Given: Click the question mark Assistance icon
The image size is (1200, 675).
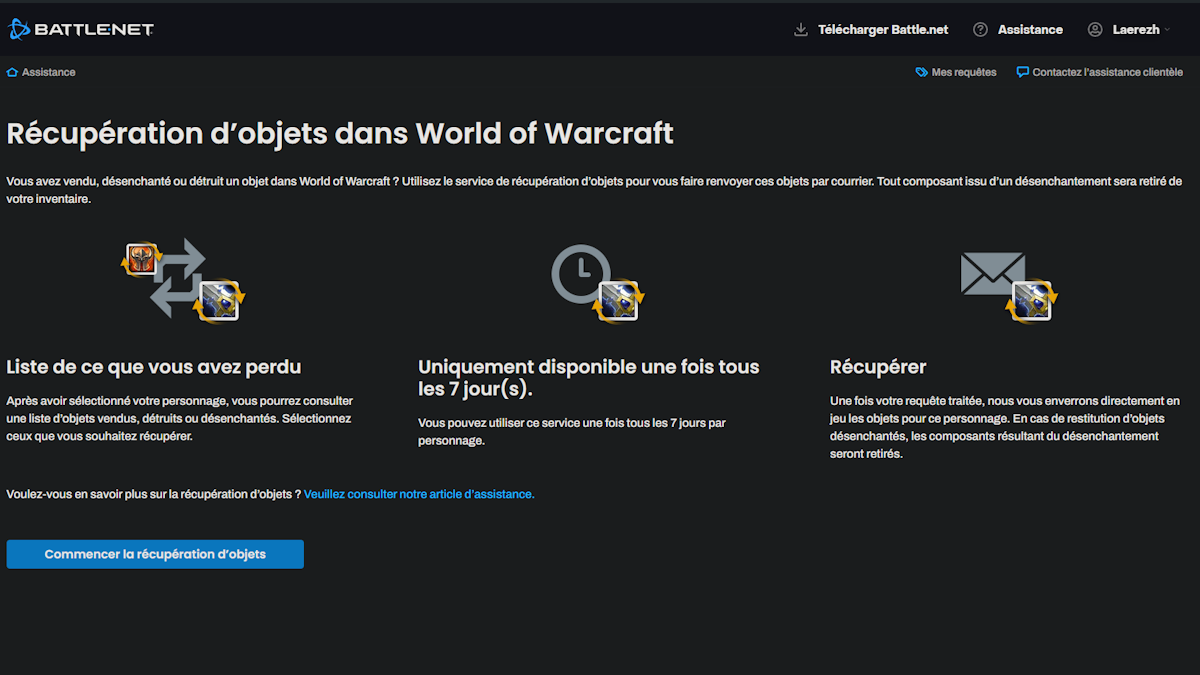Looking at the screenshot, I should tap(980, 30).
